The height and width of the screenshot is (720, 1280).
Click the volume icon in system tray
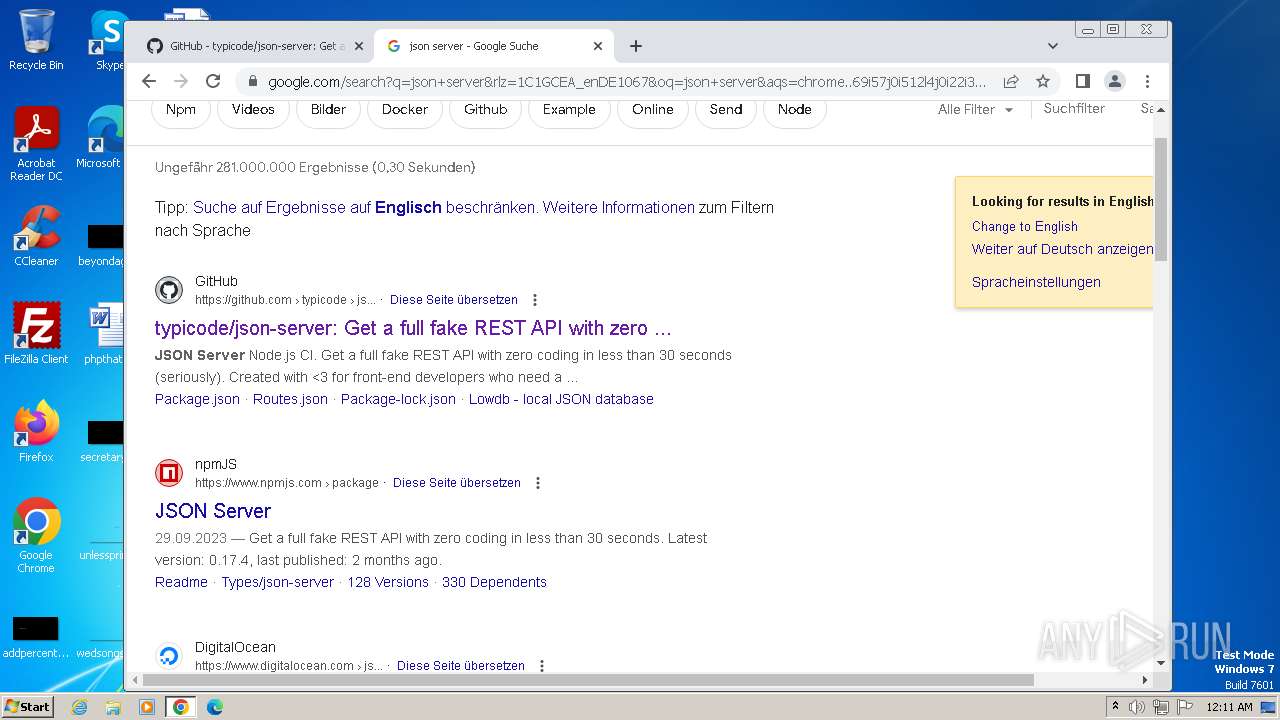1136,707
